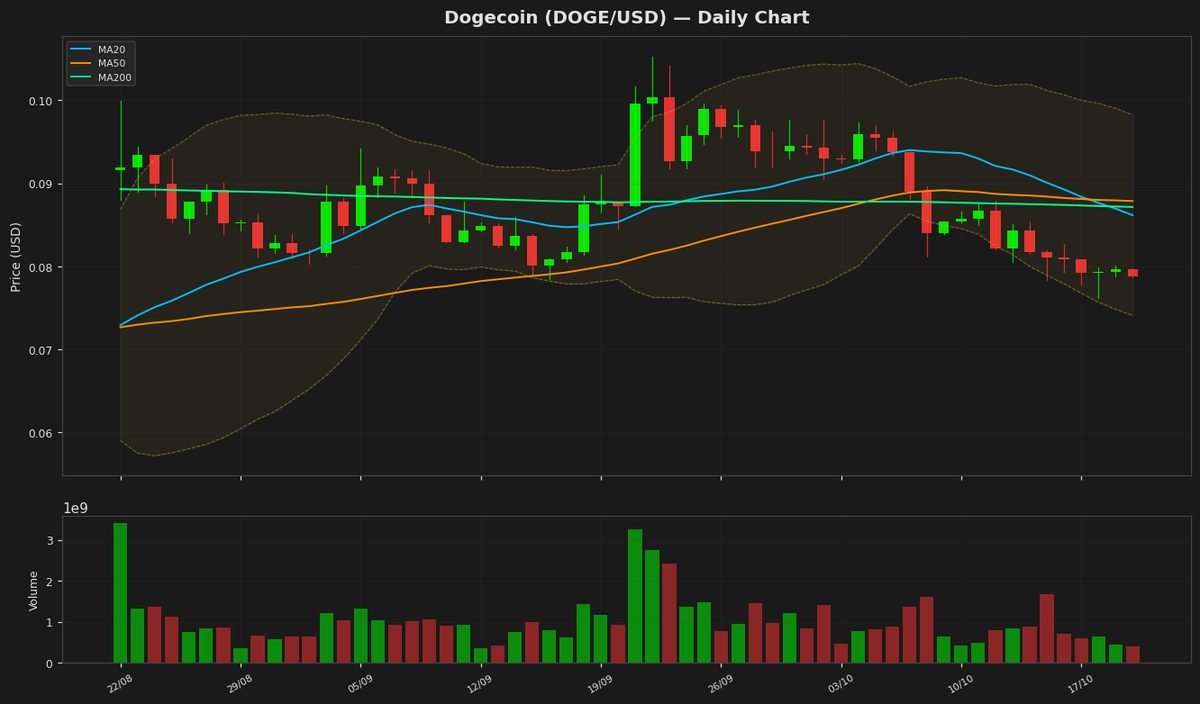Click the 0.10 price tick label
The width and height of the screenshot is (1200, 704).
(42, 101)
